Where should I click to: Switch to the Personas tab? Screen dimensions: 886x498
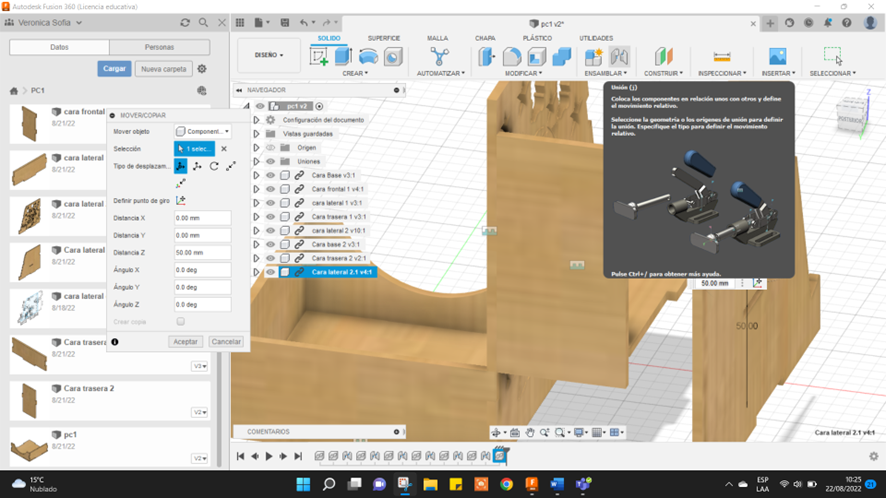point(159,47)
